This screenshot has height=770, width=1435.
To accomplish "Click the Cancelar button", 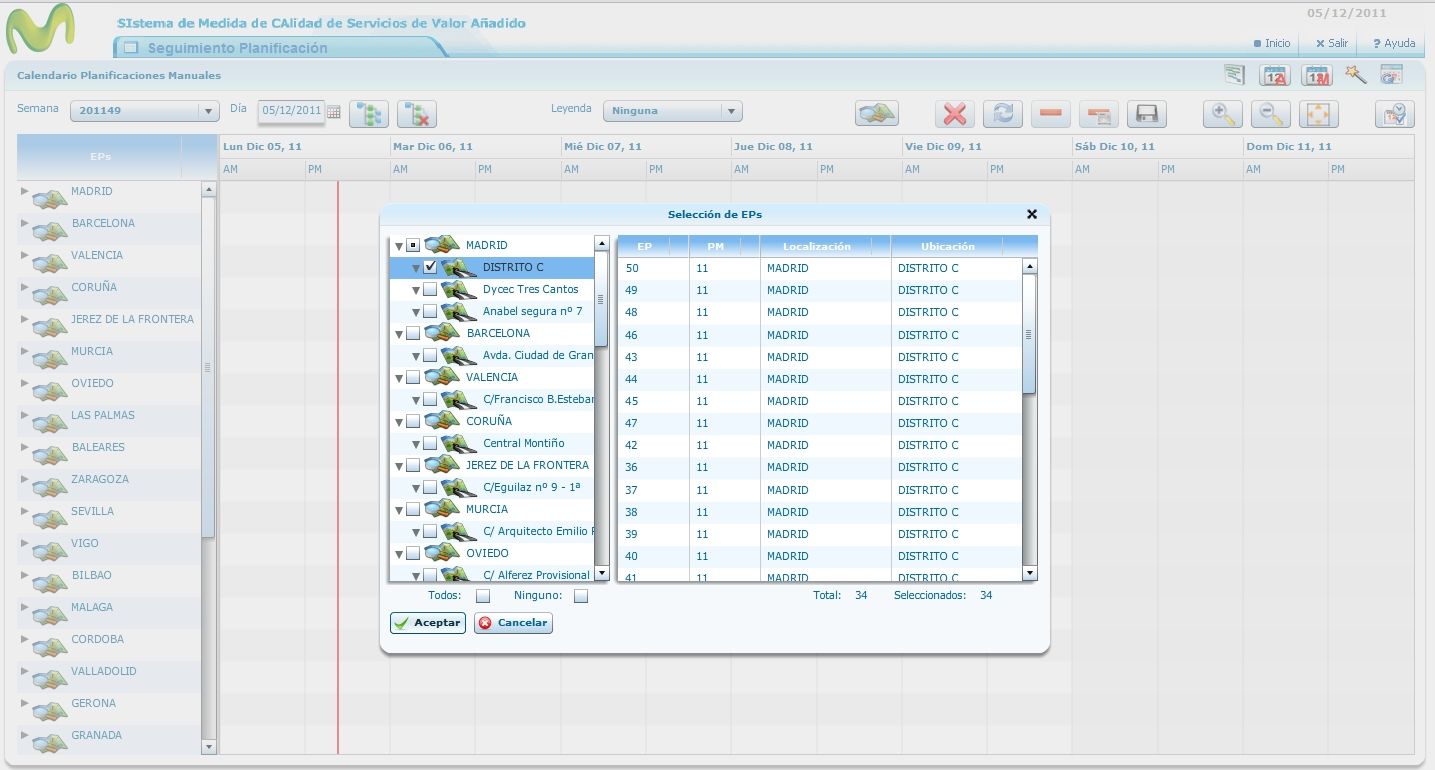I will click(x=513, y=623).
